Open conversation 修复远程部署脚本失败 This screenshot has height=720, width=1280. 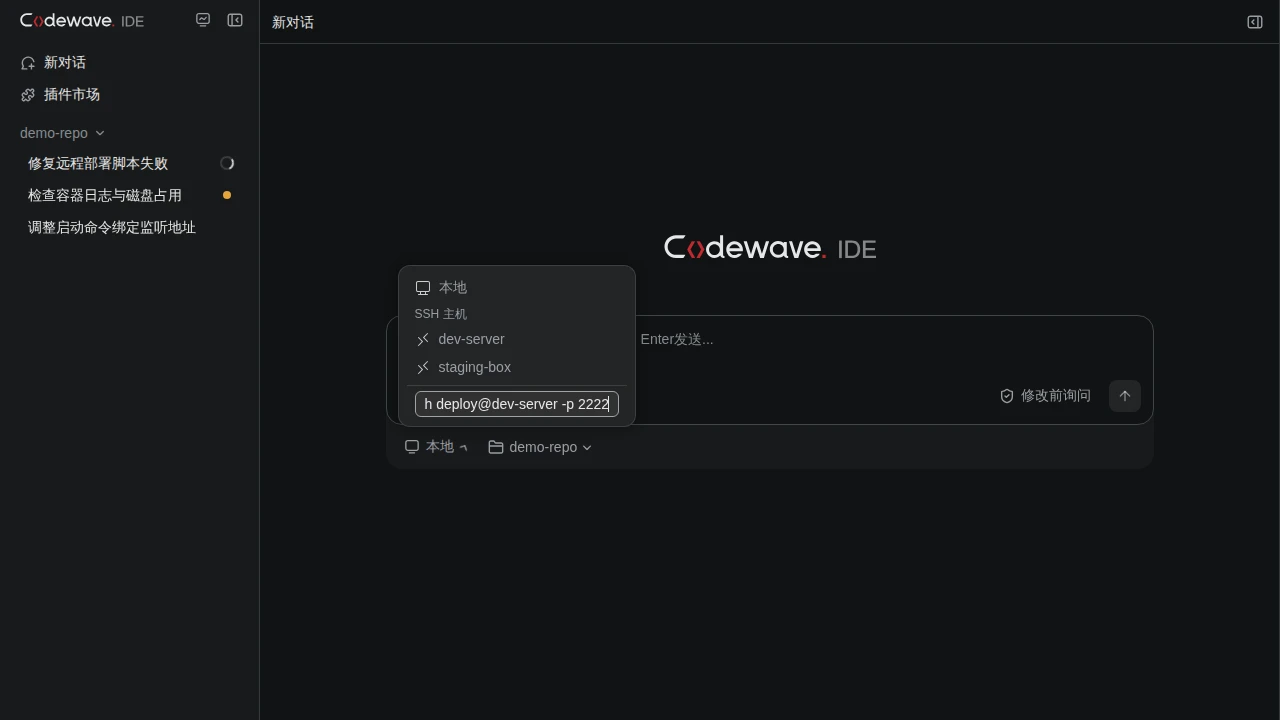click(x=130, y=163)
